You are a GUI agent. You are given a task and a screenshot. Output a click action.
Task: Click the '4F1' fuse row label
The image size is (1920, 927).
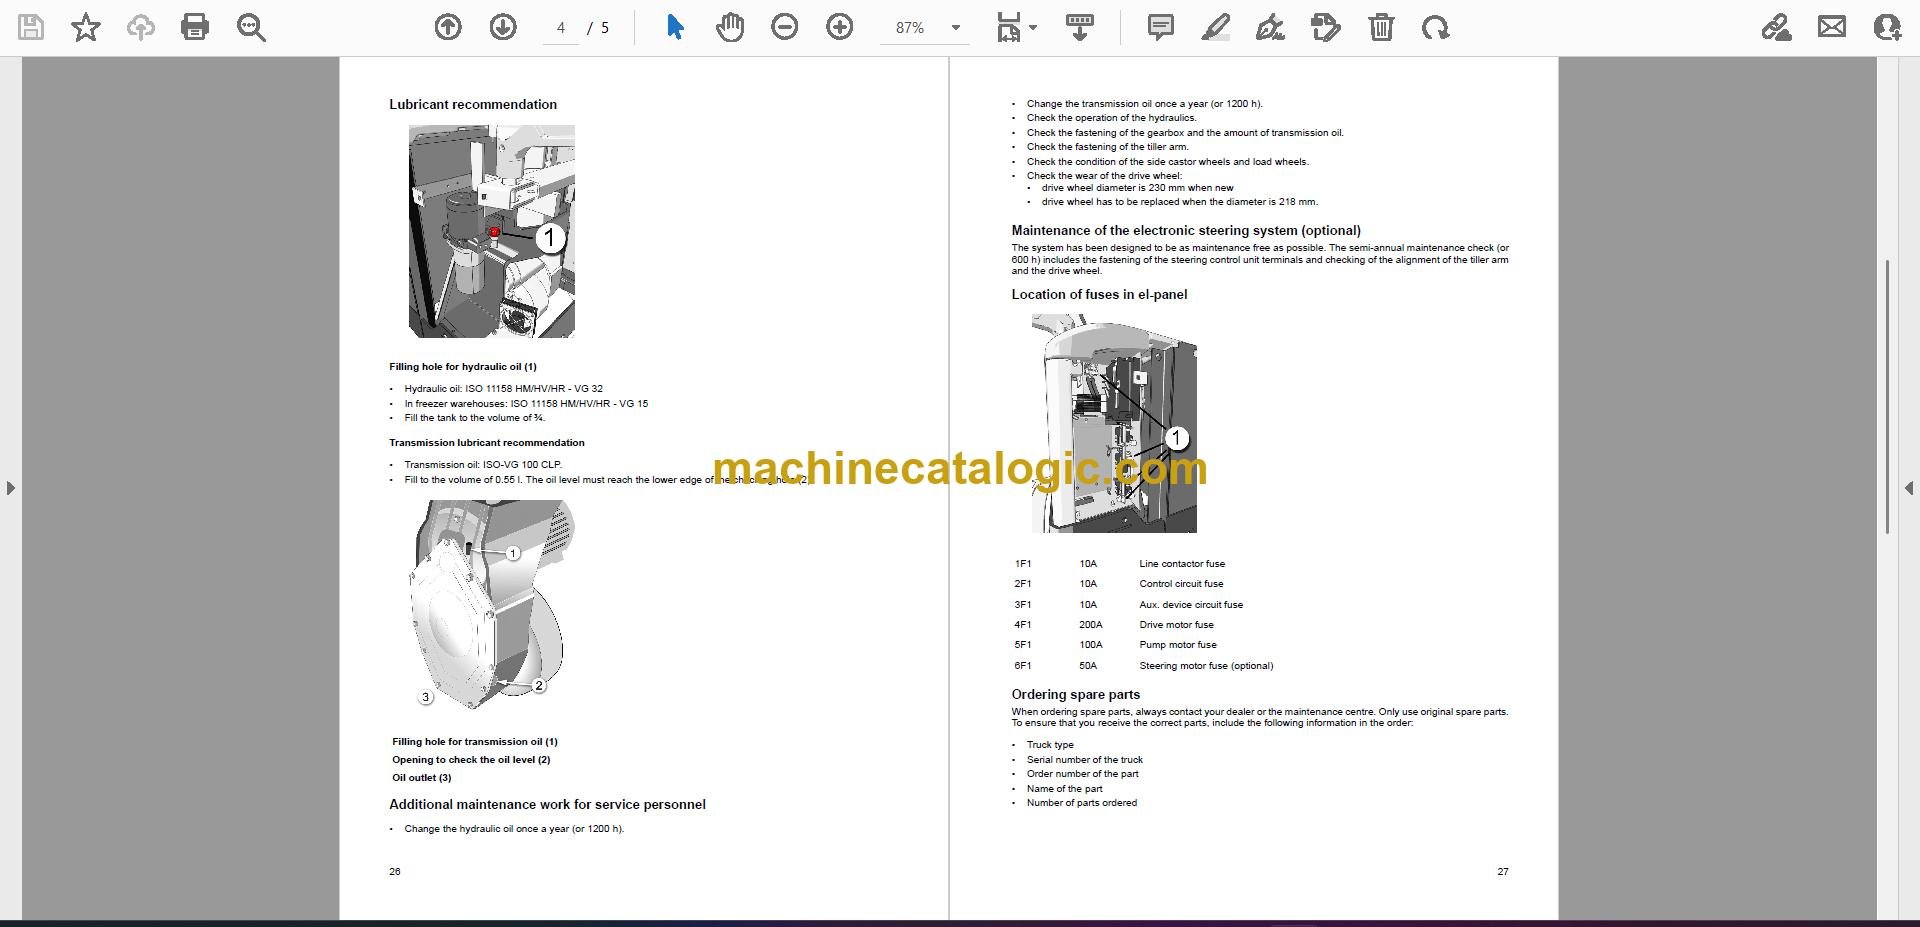tap(1023, 625)
